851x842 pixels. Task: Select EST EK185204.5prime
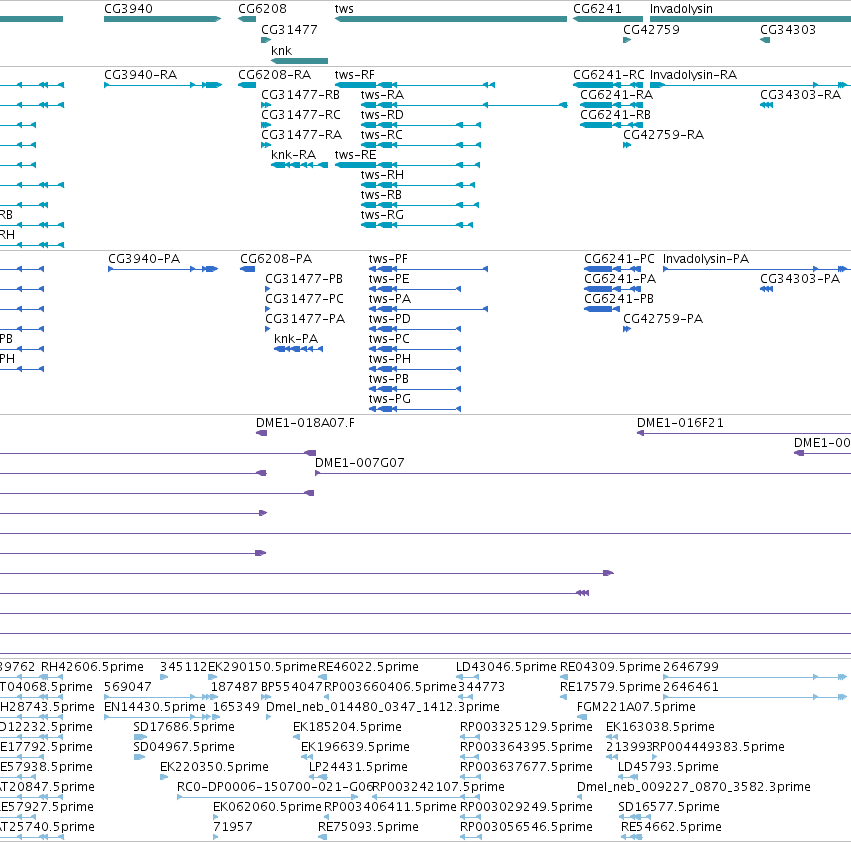click(x=347, y=727)
